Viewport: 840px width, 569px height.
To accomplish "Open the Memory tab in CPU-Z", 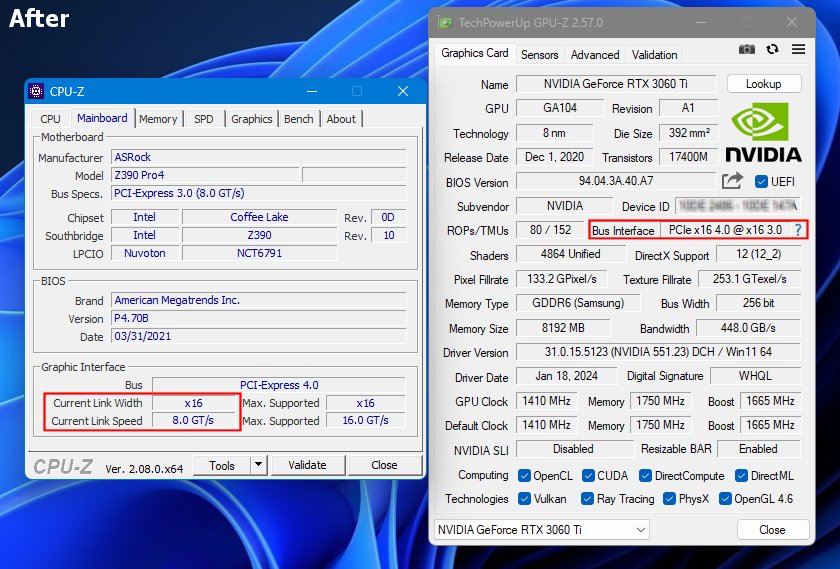I will pos(158,119).
